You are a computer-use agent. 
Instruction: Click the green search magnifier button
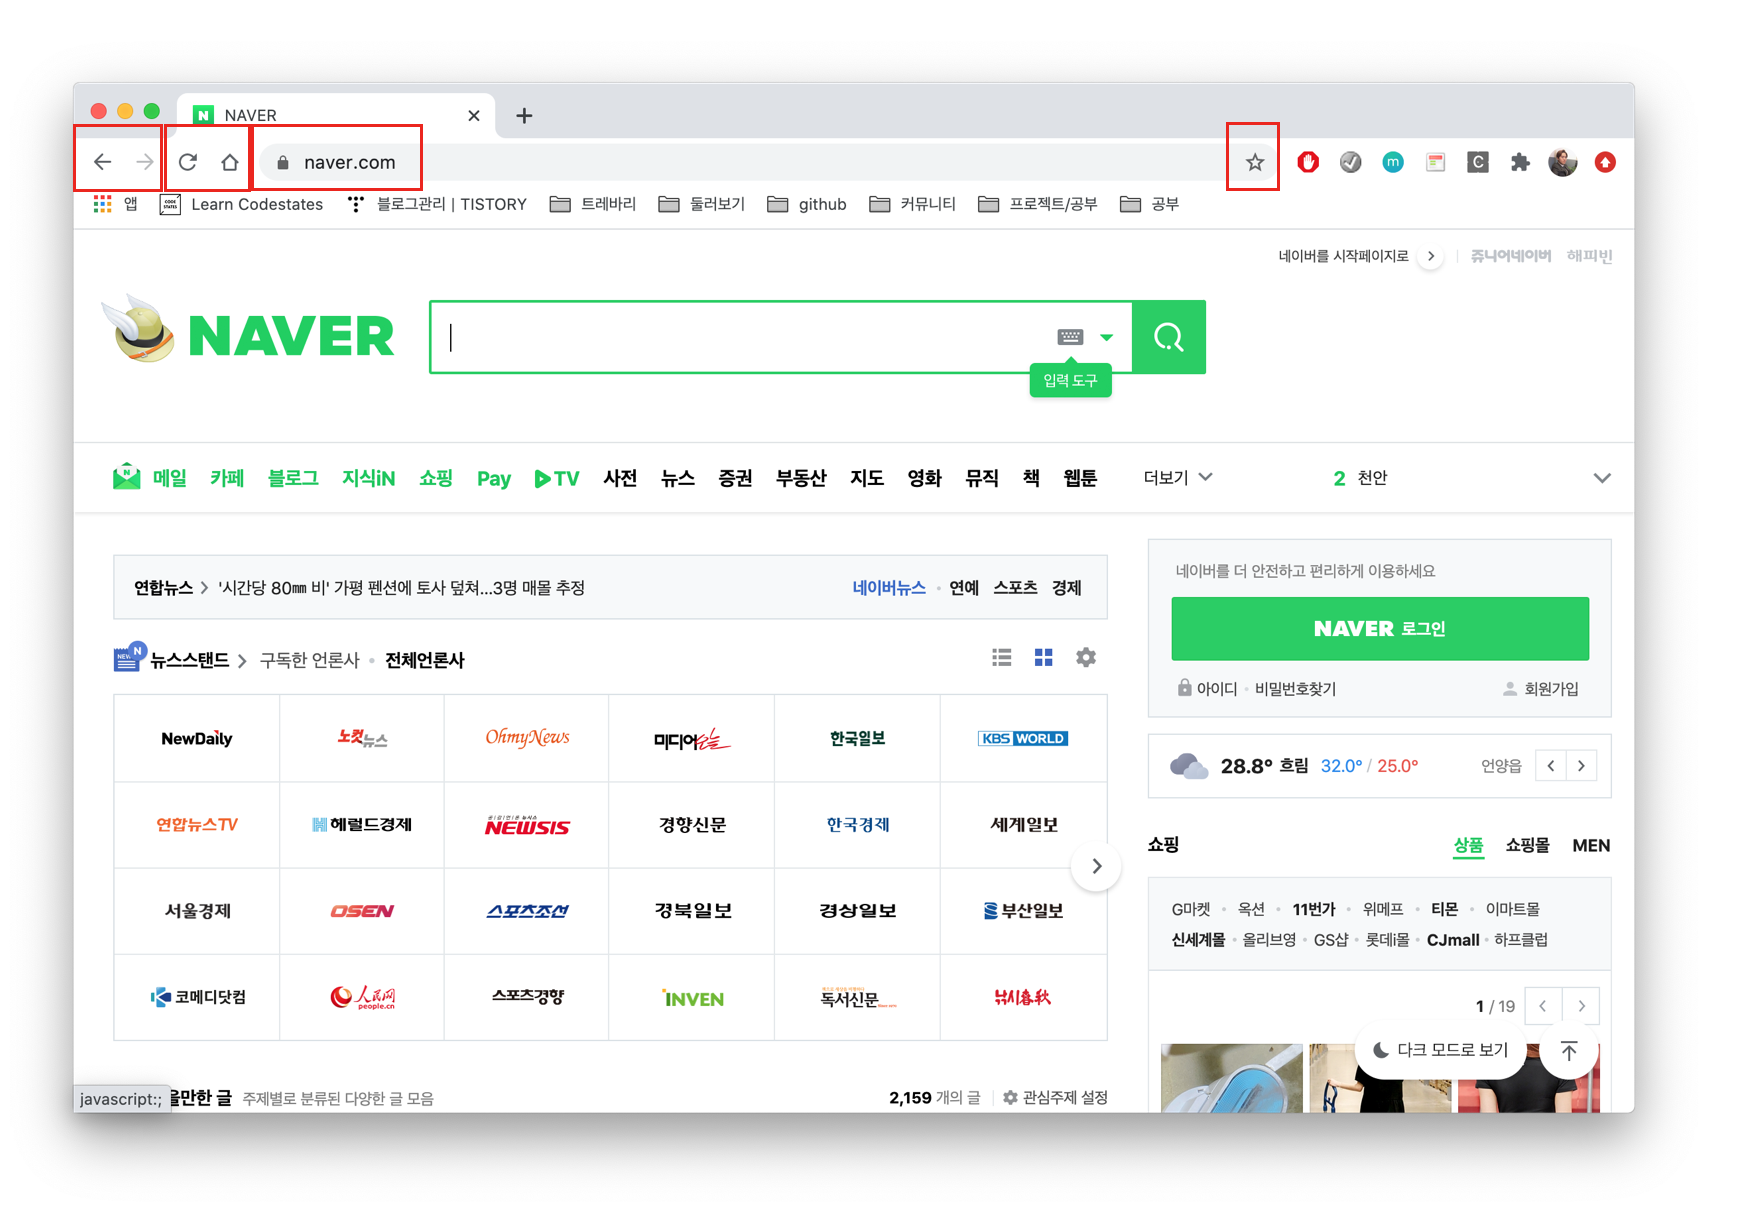[1168, 337]
